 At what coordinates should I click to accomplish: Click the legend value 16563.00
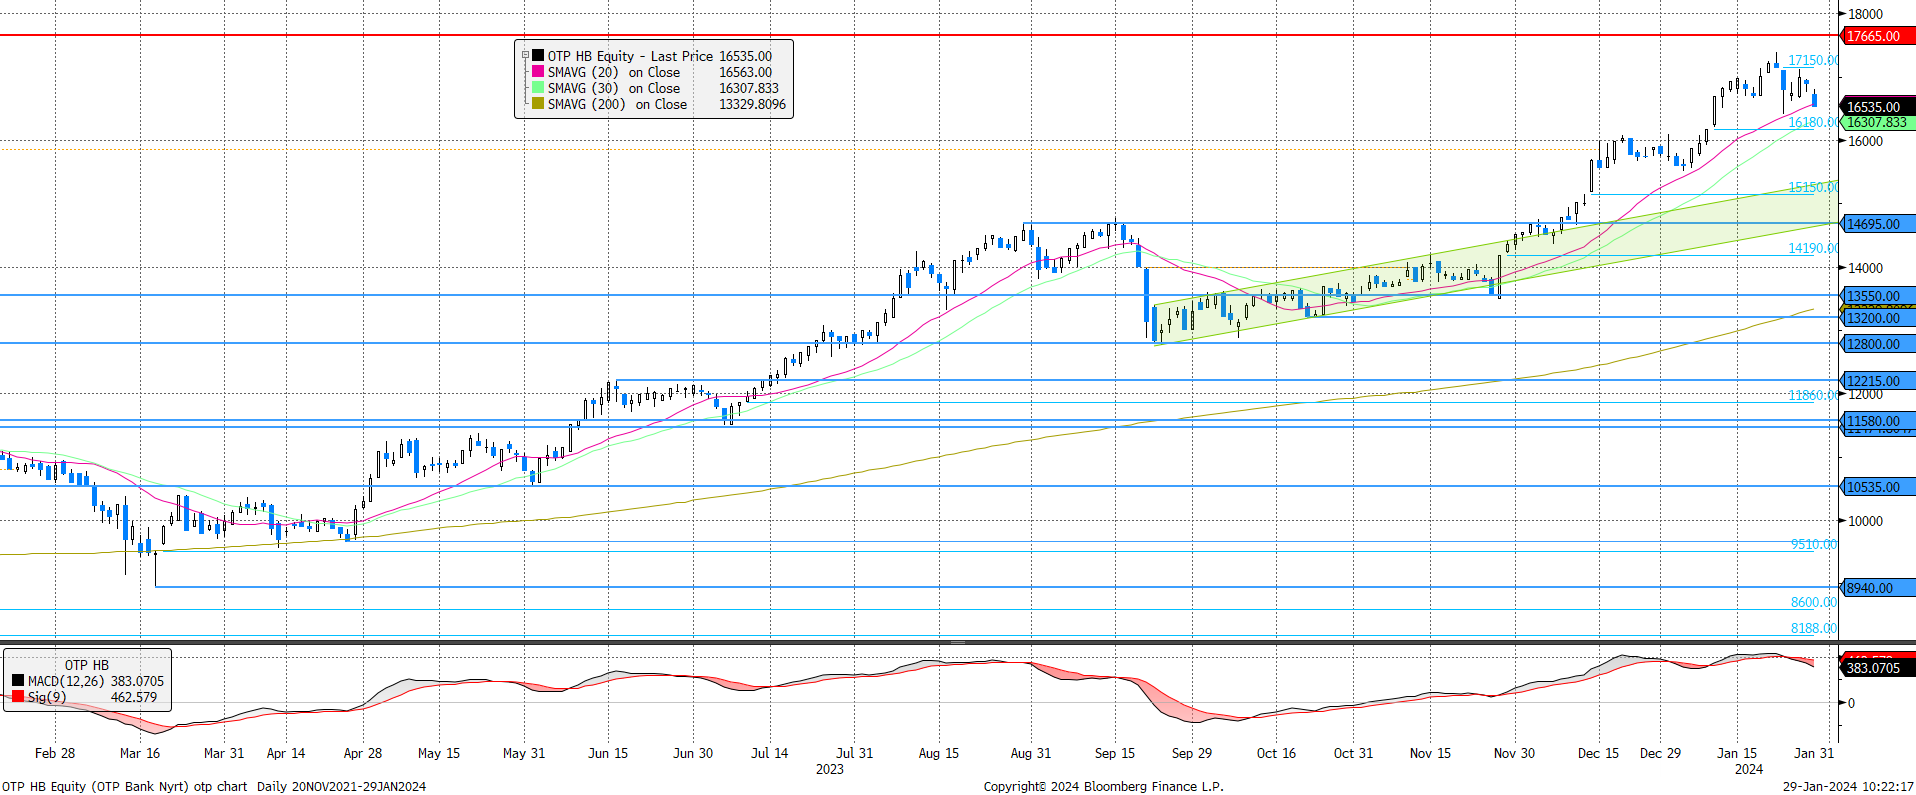[x=746, y=72]
